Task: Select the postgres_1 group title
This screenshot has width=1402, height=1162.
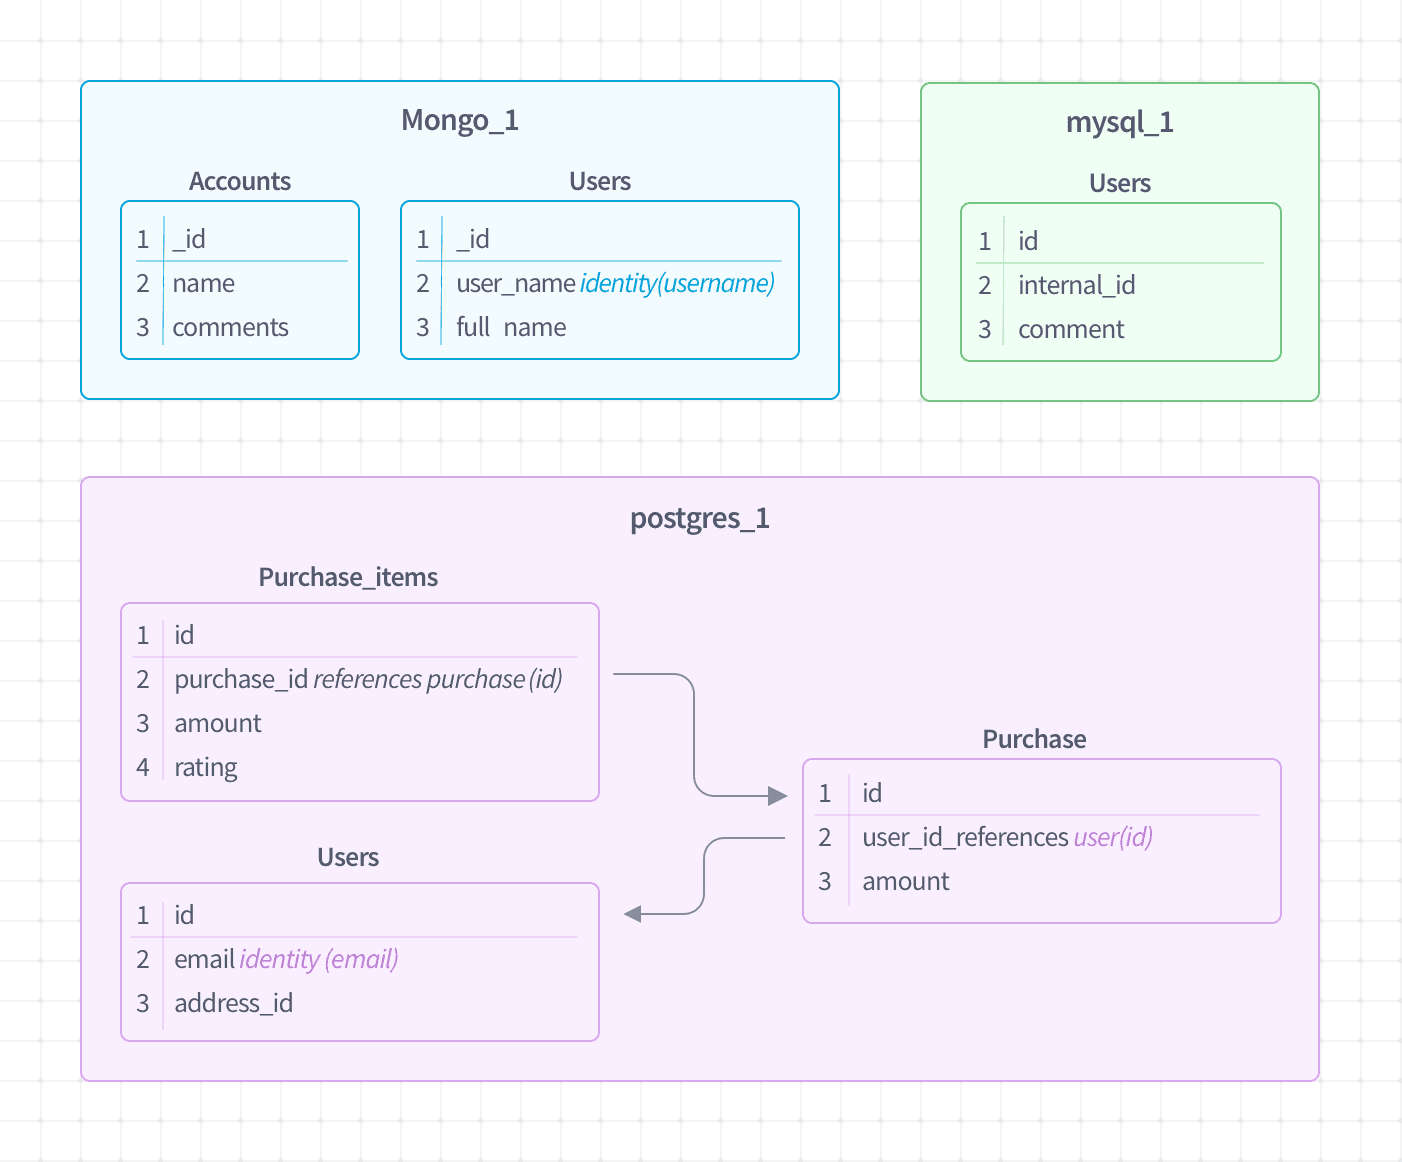Action: pyautogui.click(x=699, y=519)
